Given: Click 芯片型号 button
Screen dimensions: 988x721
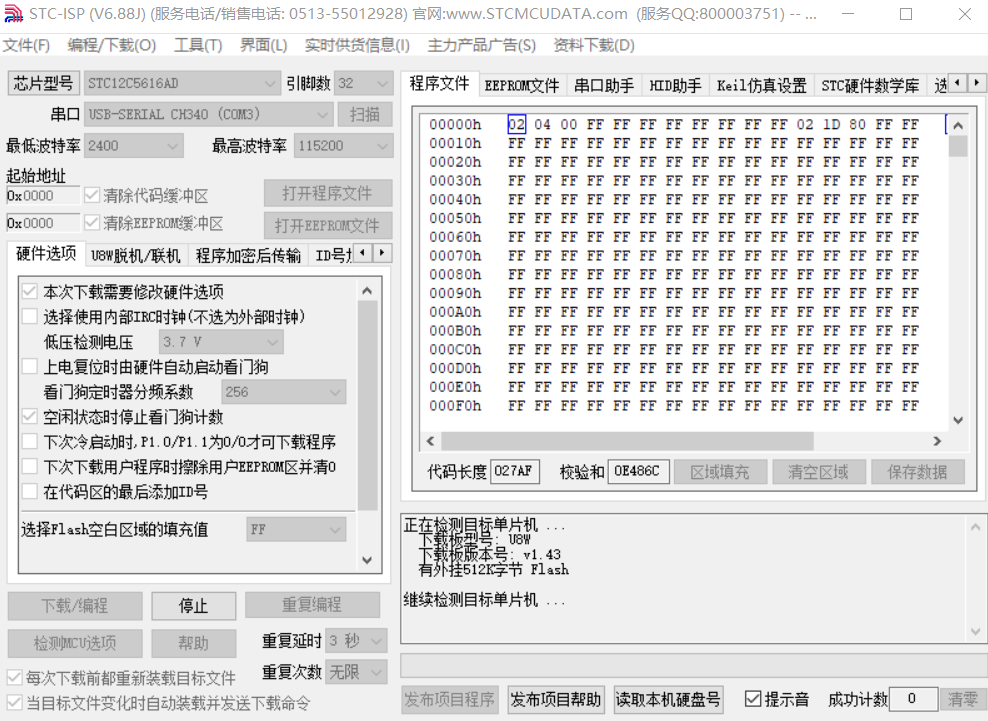Looking at the screenshot, I should click(x=43, y=83).
